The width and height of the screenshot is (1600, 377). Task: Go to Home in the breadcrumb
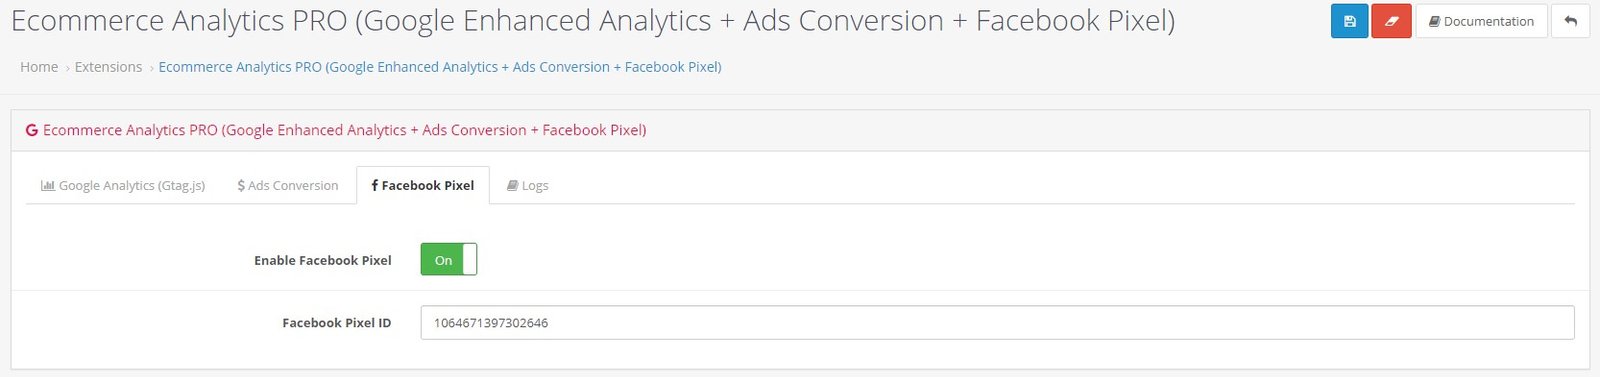pos(39,67)
